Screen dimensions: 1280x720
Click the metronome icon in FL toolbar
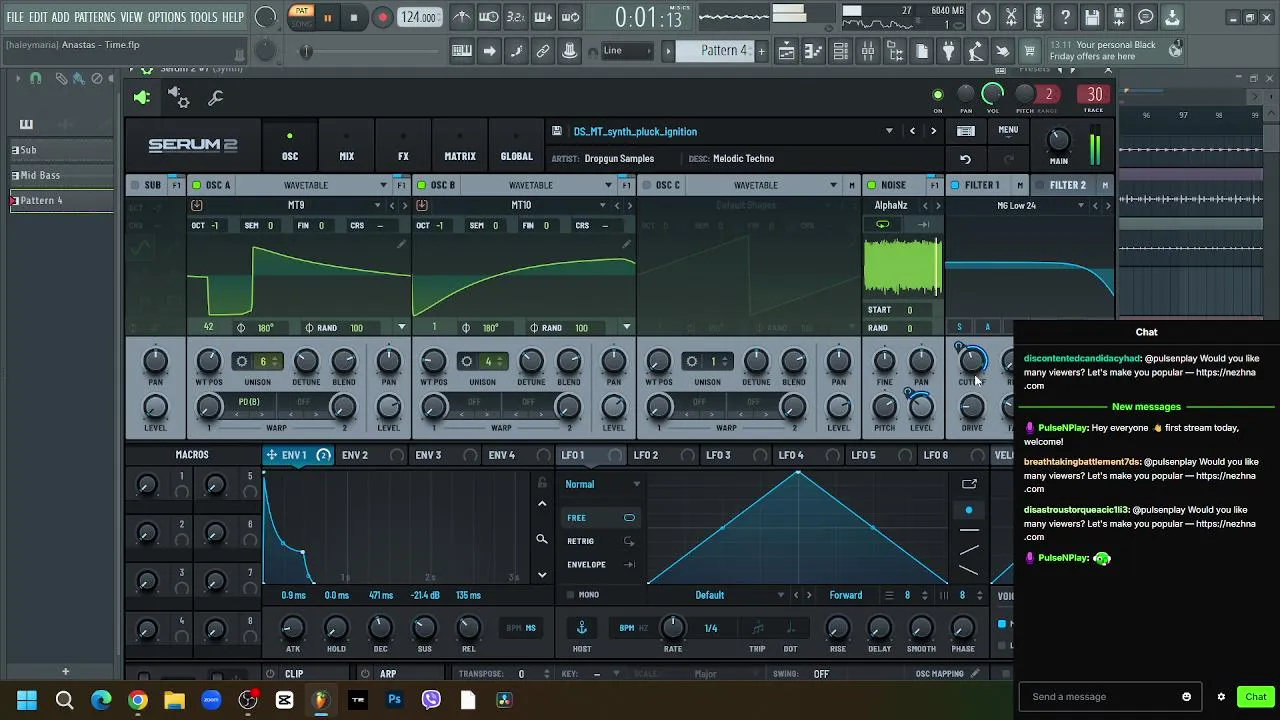(x=462, y=17)
